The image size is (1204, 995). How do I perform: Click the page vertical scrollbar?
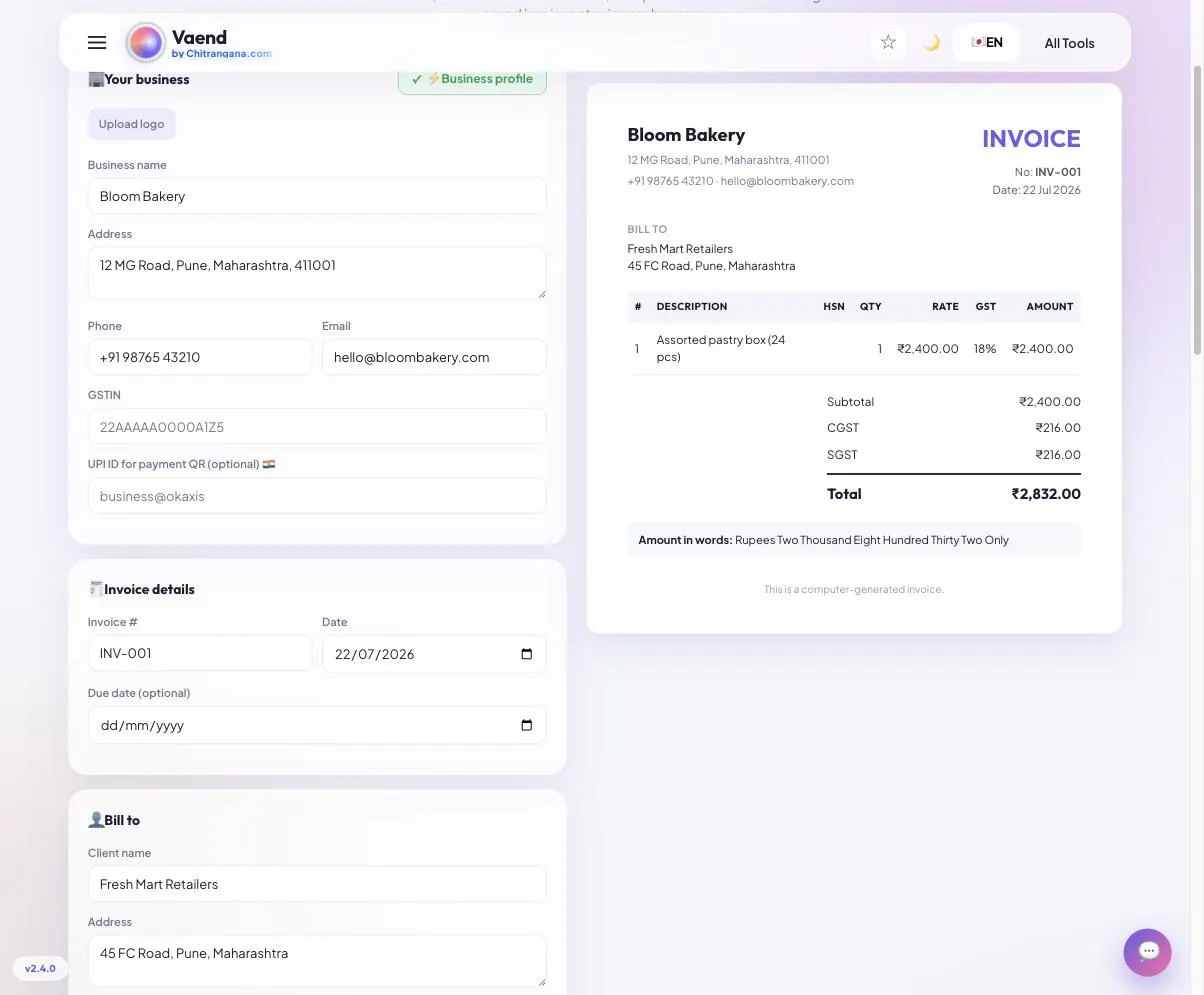(1197, 210)
